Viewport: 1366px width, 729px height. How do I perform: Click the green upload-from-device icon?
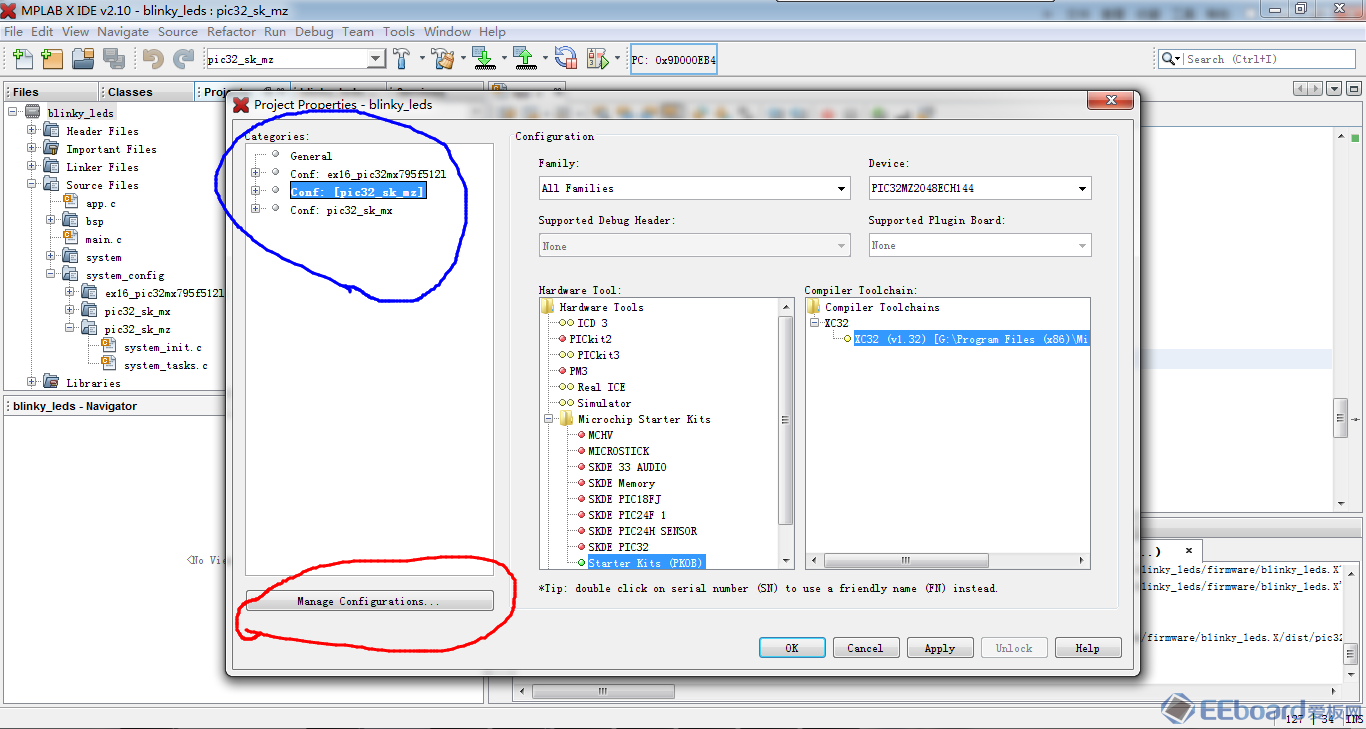[x=524, y=59]
